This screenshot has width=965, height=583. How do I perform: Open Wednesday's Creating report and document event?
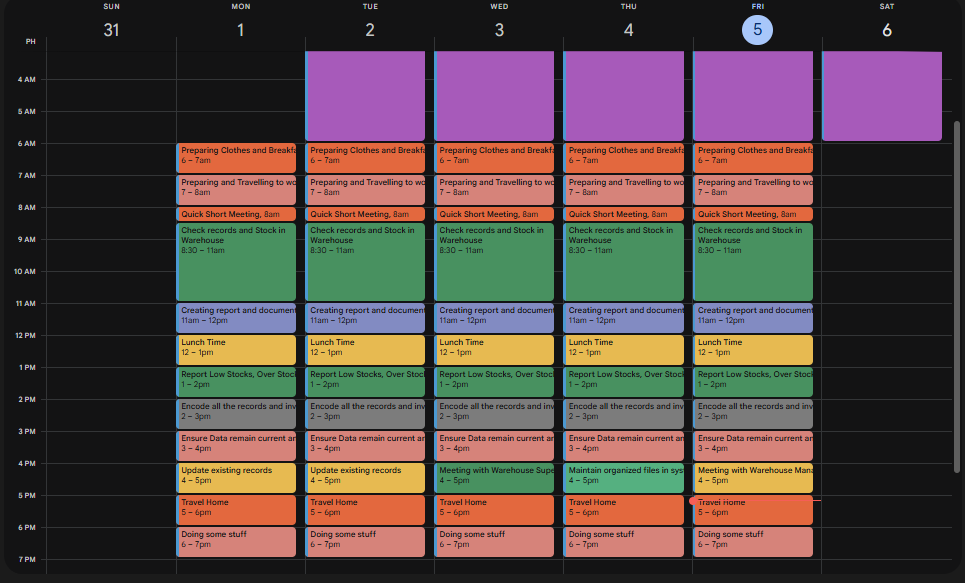pos(495,318)
